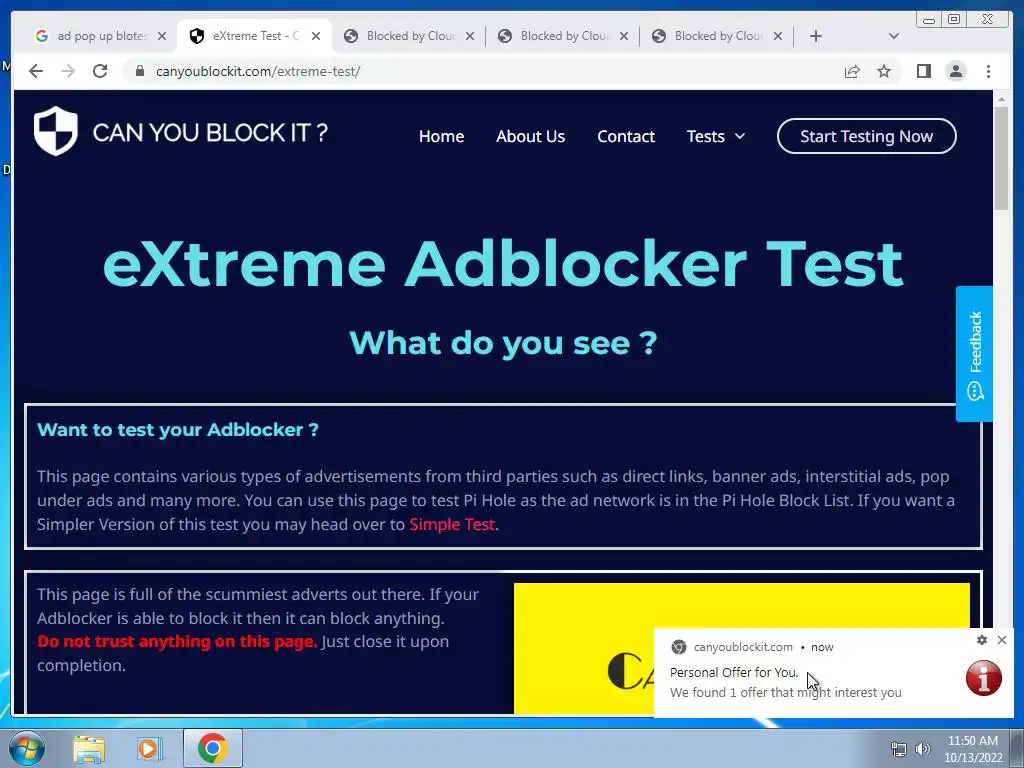The image size is (1024, 768).
Task: Open Windows Explorer from the taskbar
Action: [x=89, y=748]
